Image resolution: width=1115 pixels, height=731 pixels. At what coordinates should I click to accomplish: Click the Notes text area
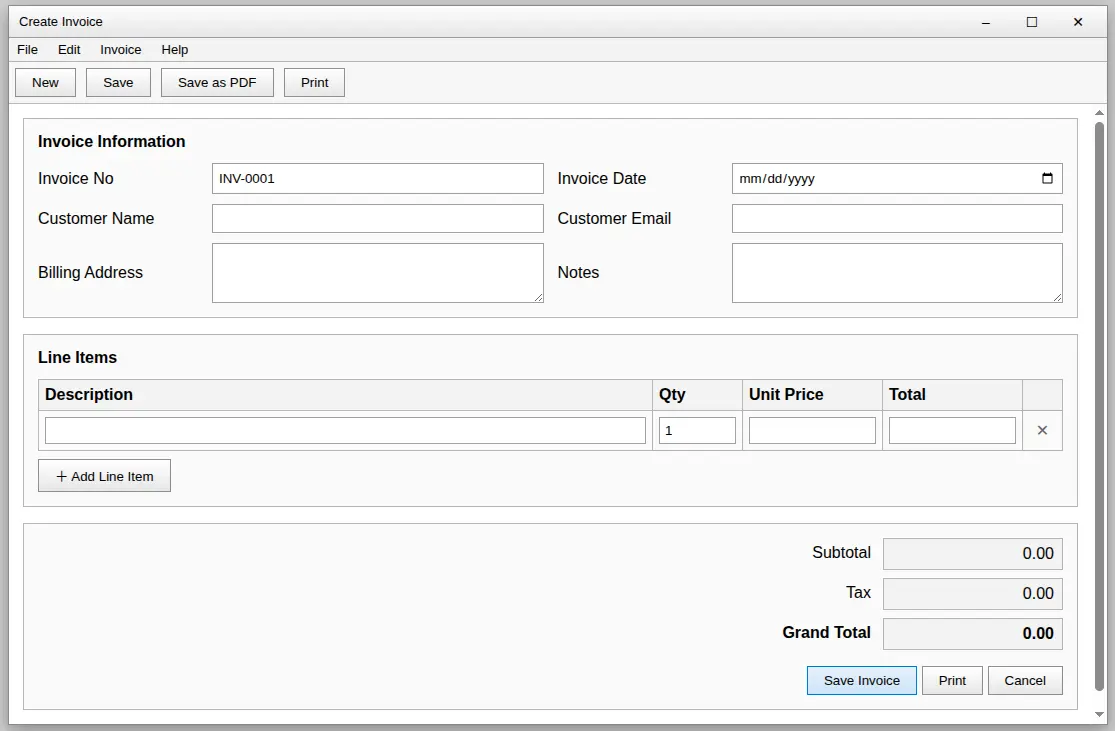[897, 272]
